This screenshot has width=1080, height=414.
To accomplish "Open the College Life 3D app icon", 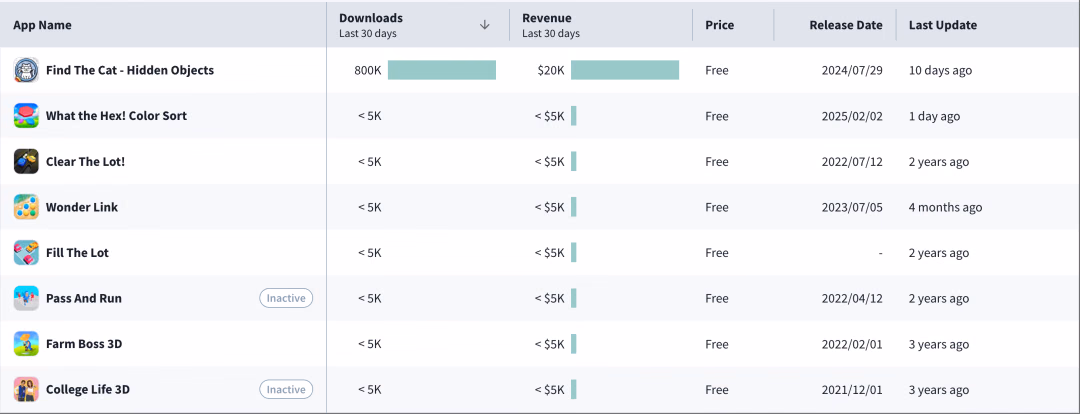I will (x=26, y=389).
